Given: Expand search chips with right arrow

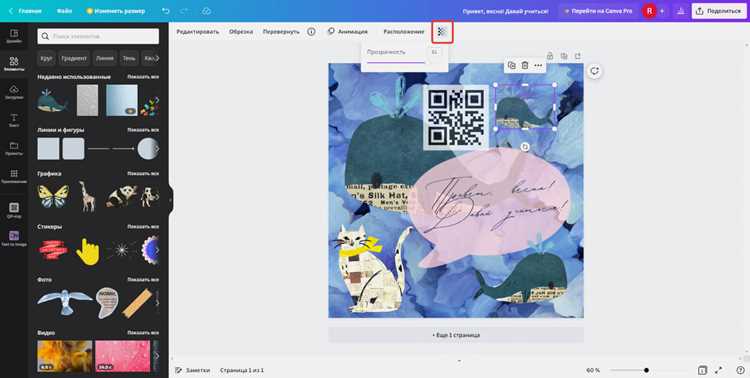Looking at the screenshot, I should tap(156, 58).
